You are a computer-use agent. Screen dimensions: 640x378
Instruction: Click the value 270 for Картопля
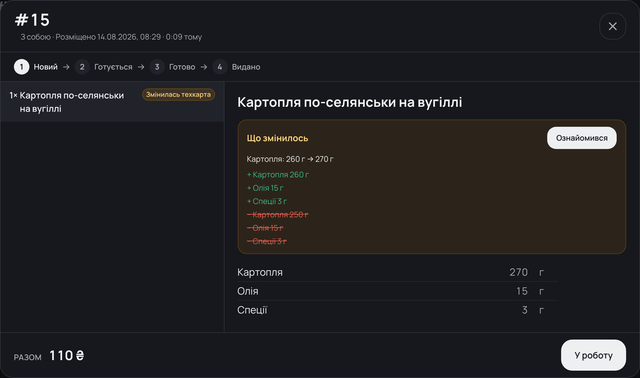tap(518, 272)
